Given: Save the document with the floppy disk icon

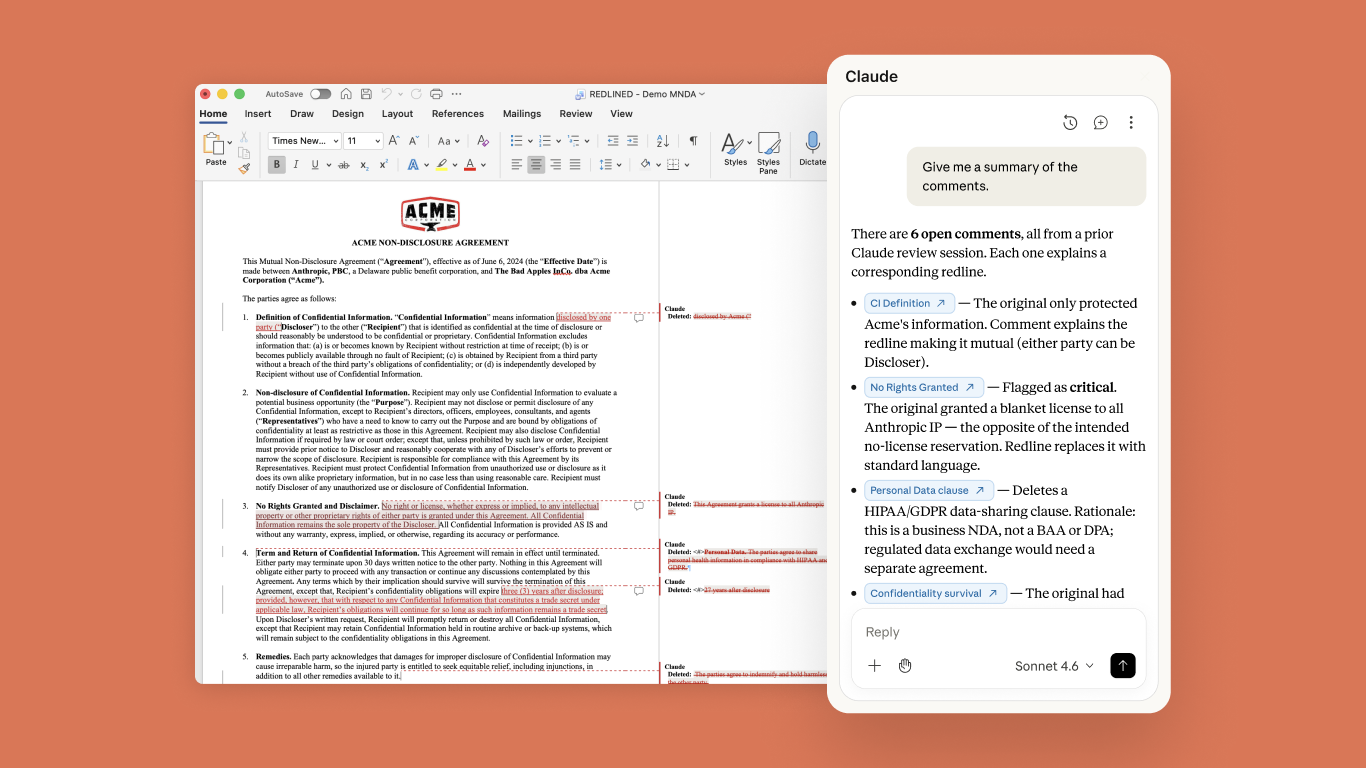Looking at the screenshot, I should click(x=367, y=94).
